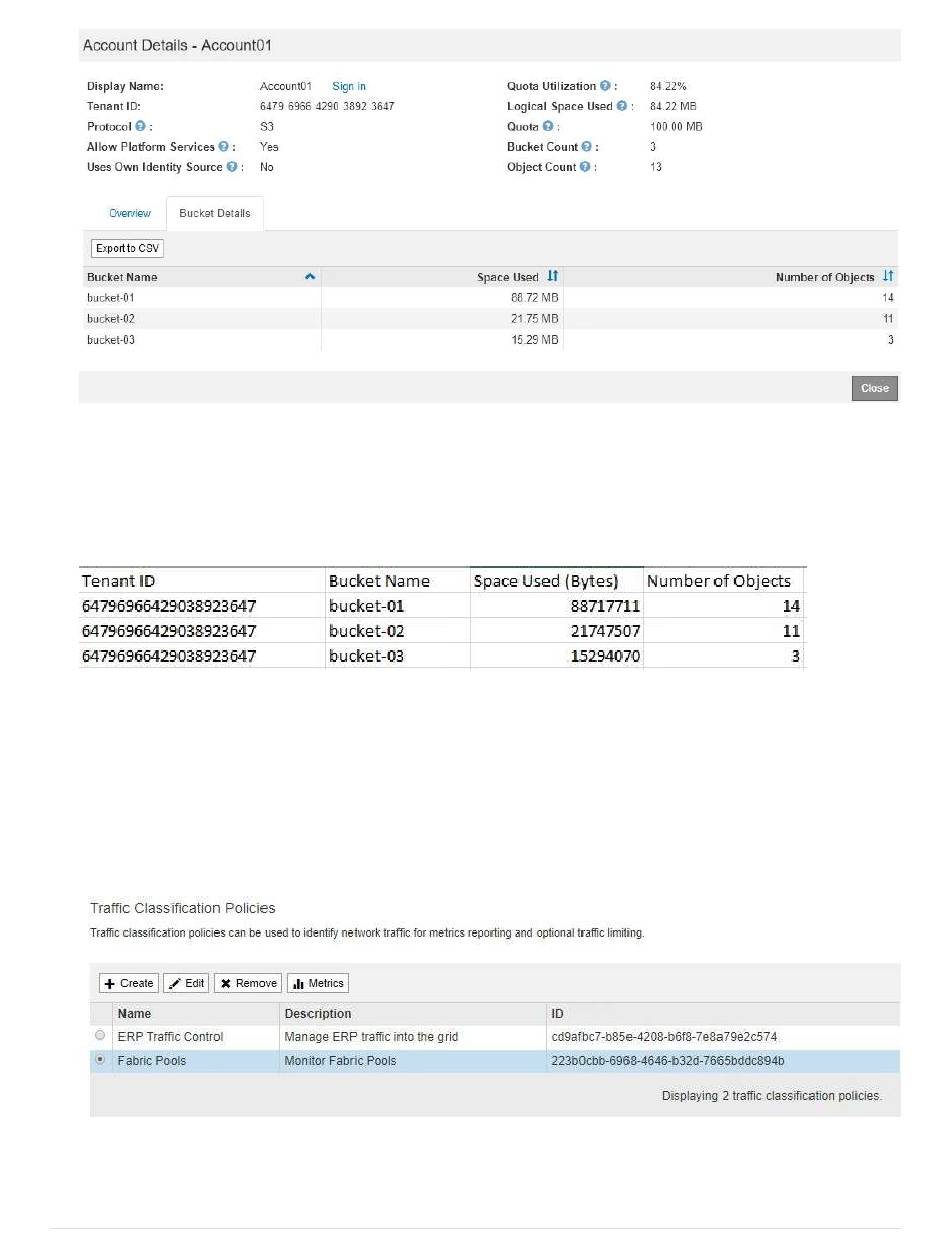
Task: Click help icon beside Allow Platform Services
Action: tap(224, 147)
